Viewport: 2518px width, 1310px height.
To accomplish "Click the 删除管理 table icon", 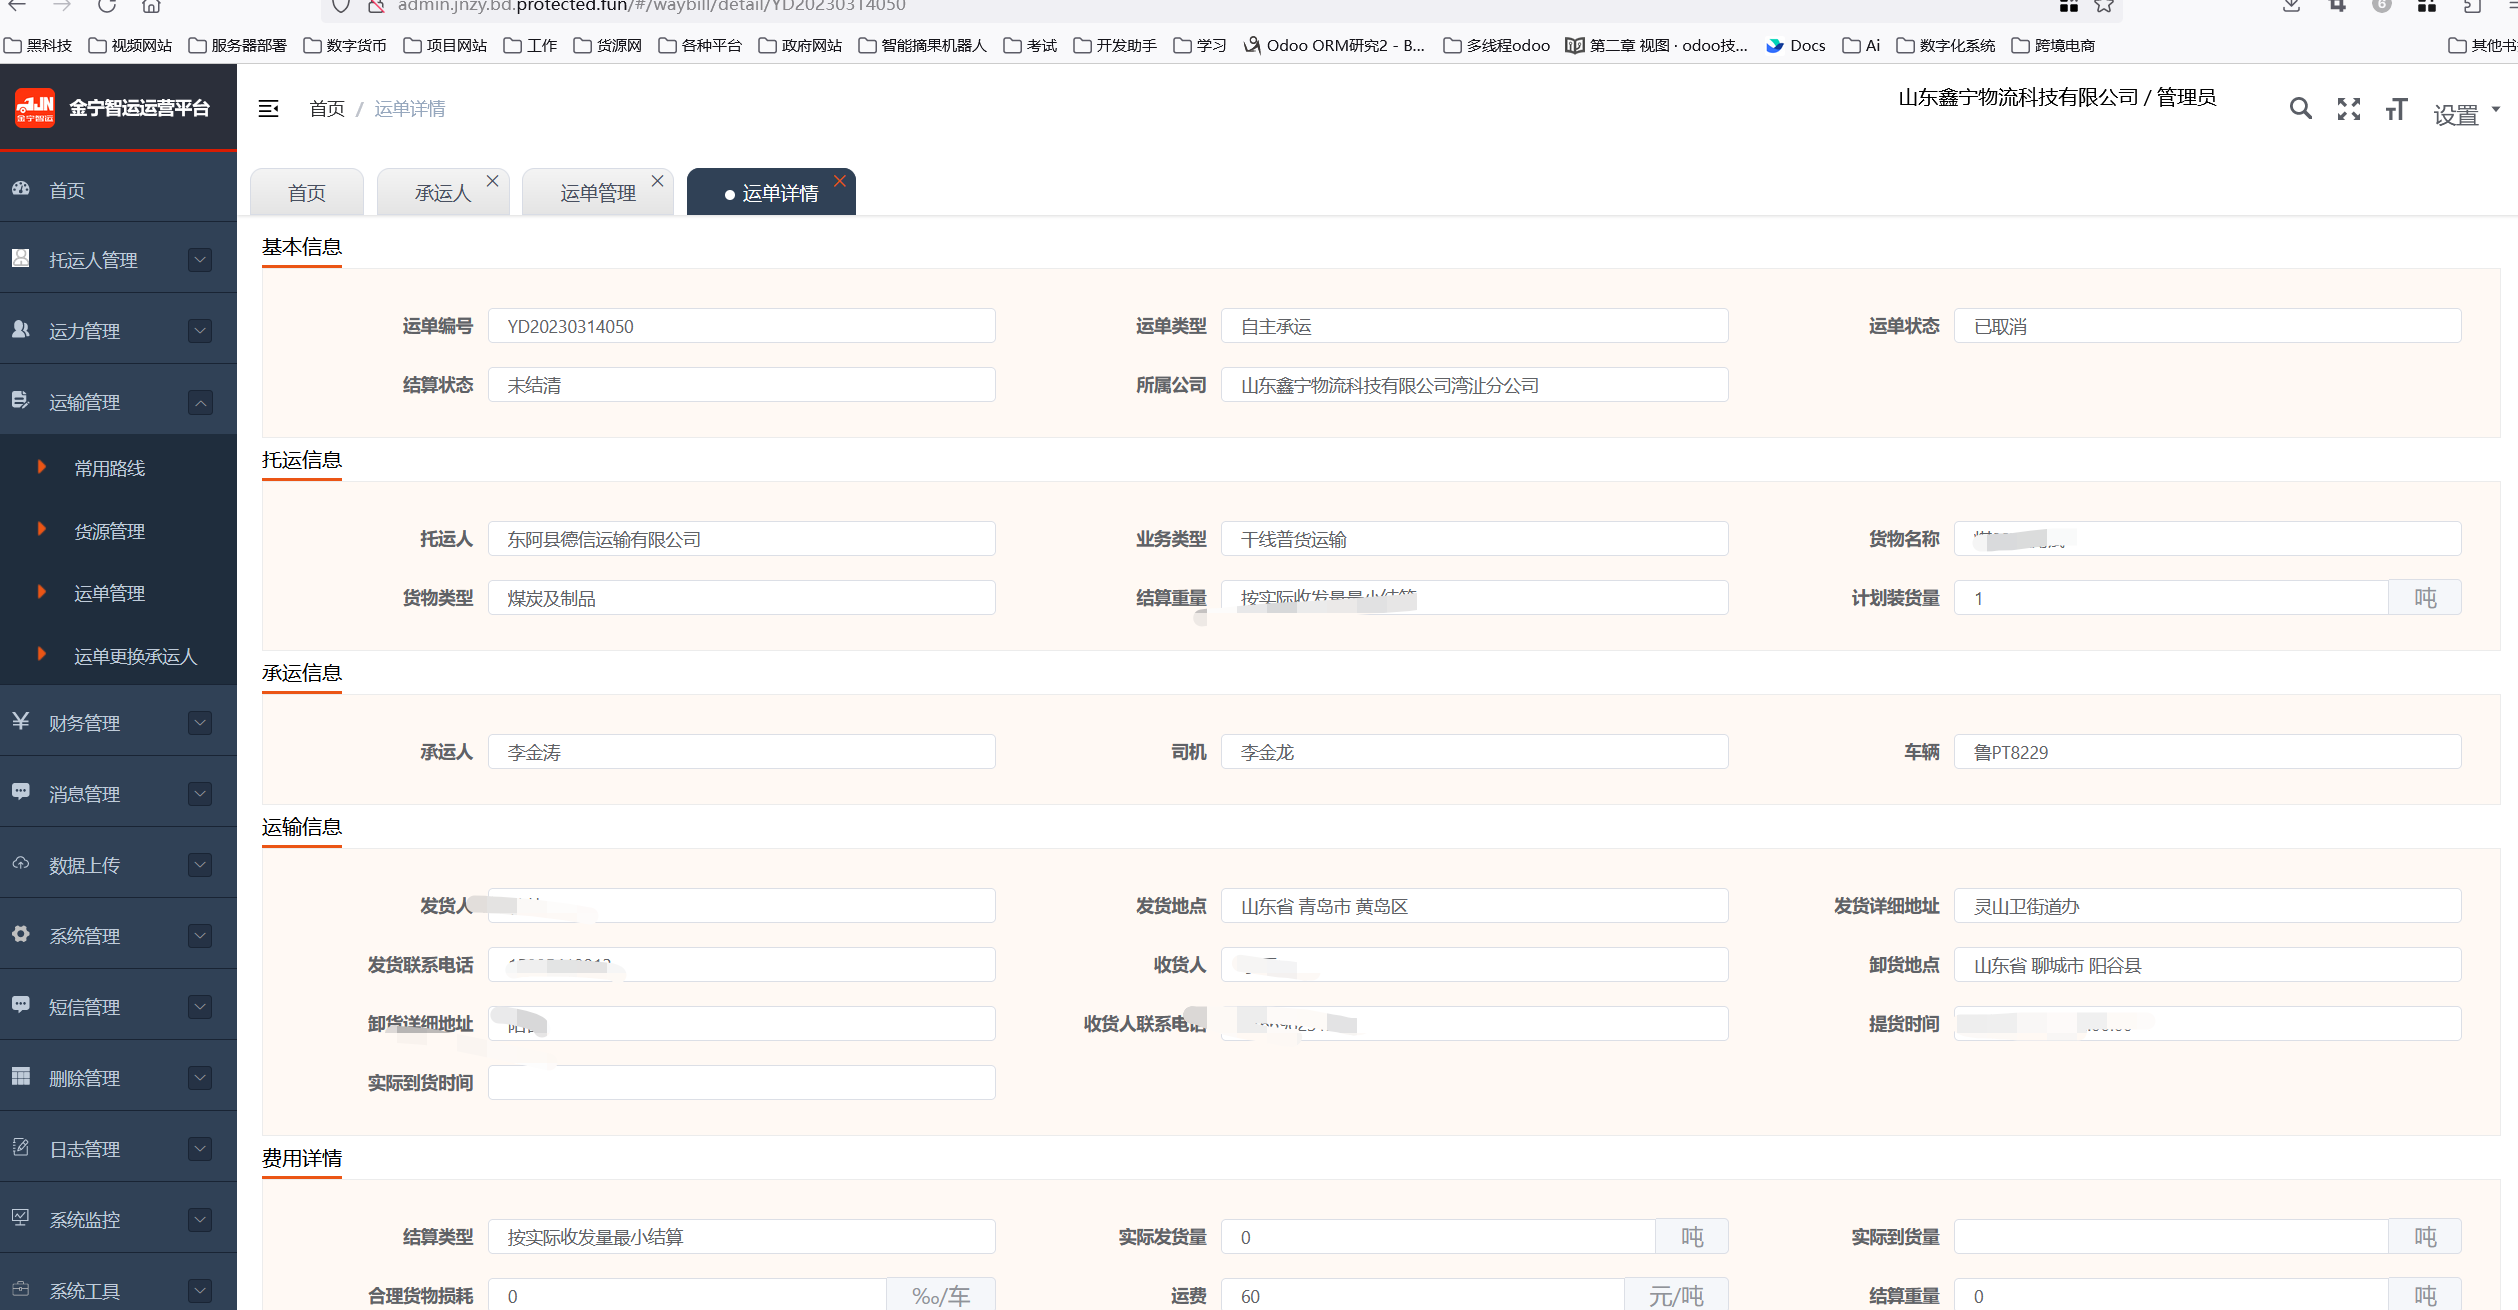I will point(20,1076).
